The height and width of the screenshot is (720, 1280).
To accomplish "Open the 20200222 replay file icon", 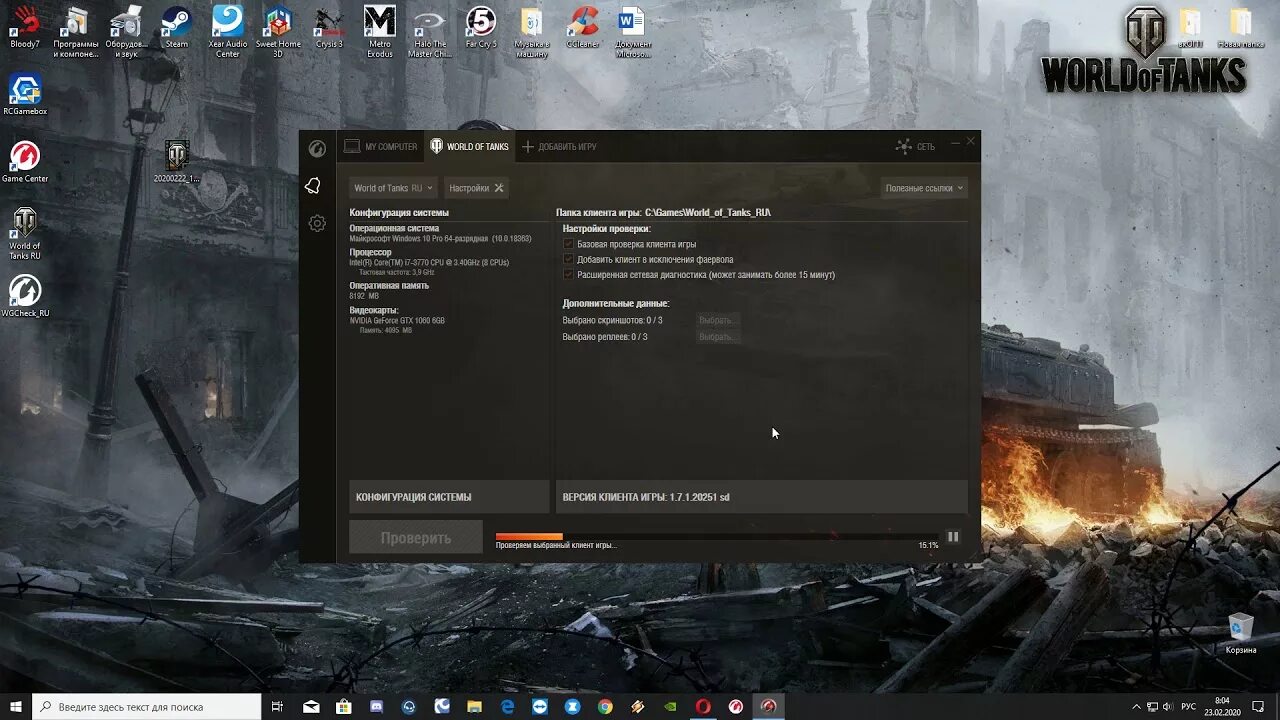I will tap(177, 162).
